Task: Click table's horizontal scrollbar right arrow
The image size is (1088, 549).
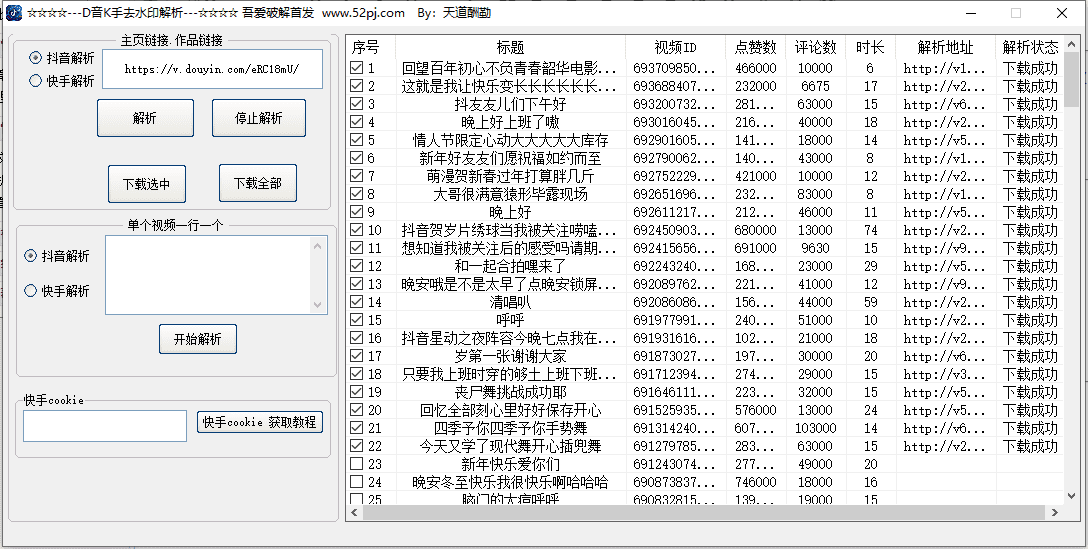Action: pyautogui.click(x=1055, y=512)
